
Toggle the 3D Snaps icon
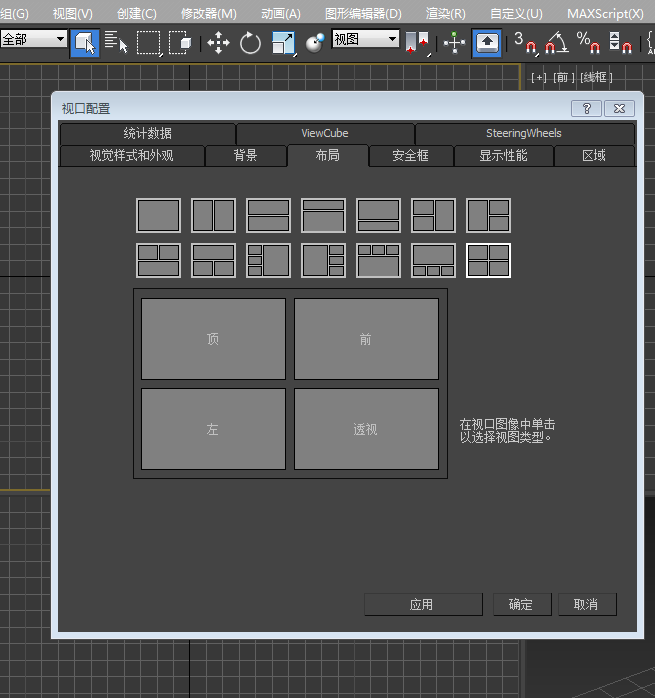tap(524, 43)
